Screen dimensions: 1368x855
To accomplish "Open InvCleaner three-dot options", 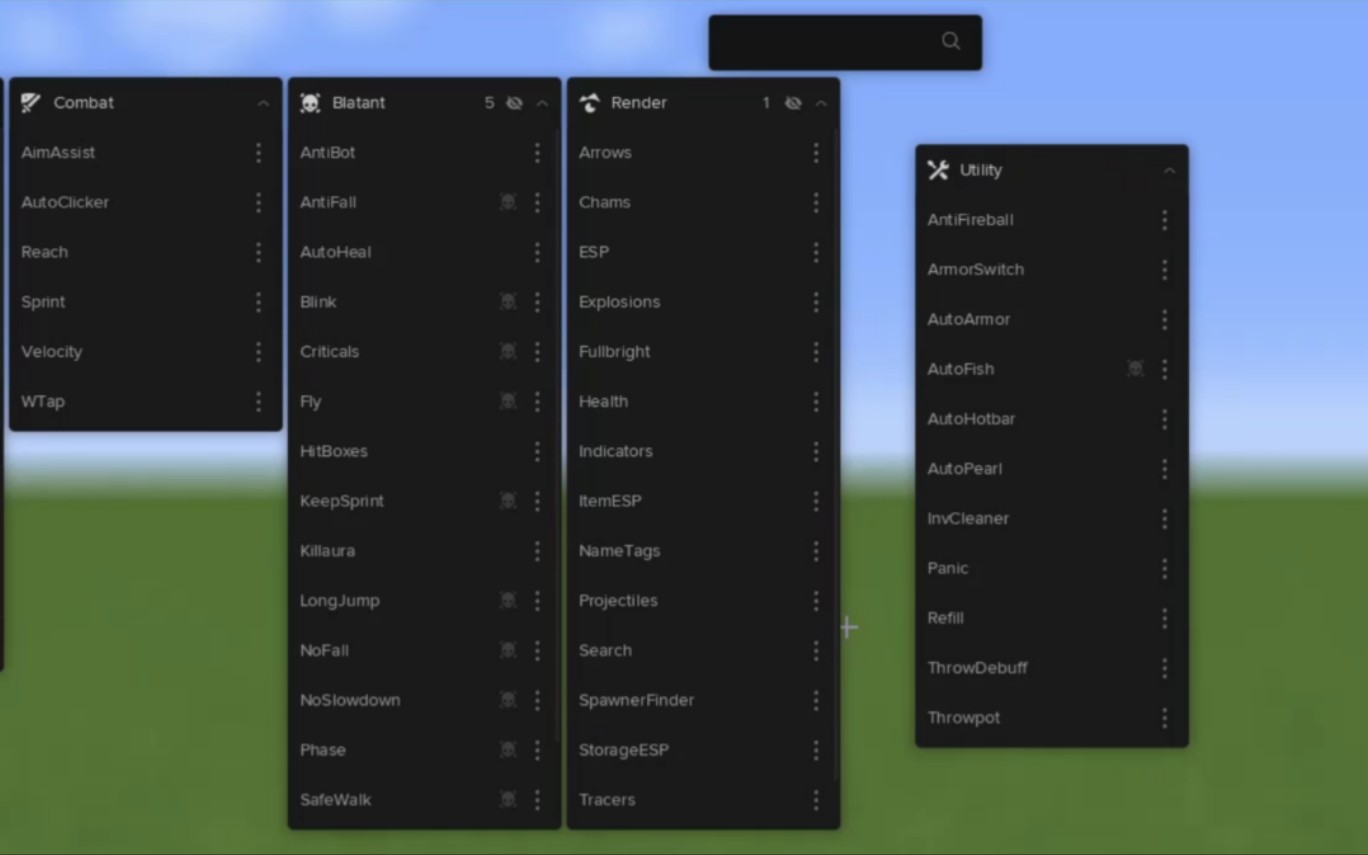I will 1164,518.
